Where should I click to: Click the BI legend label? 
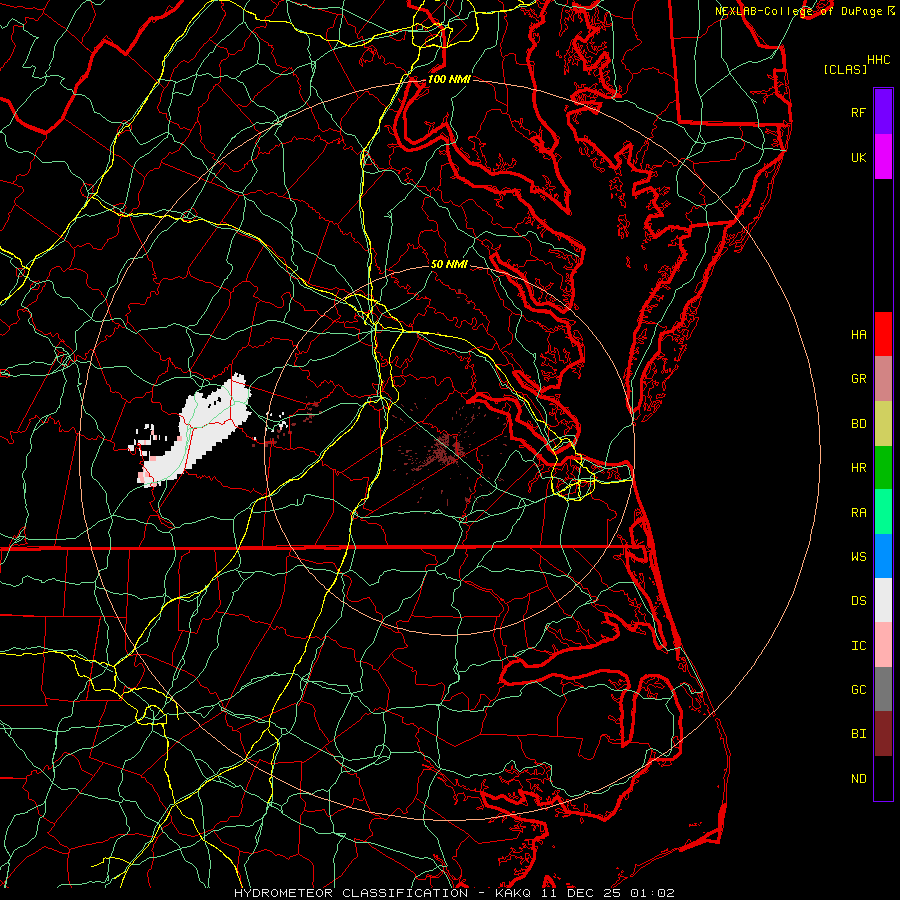click(x=858, y=734)
